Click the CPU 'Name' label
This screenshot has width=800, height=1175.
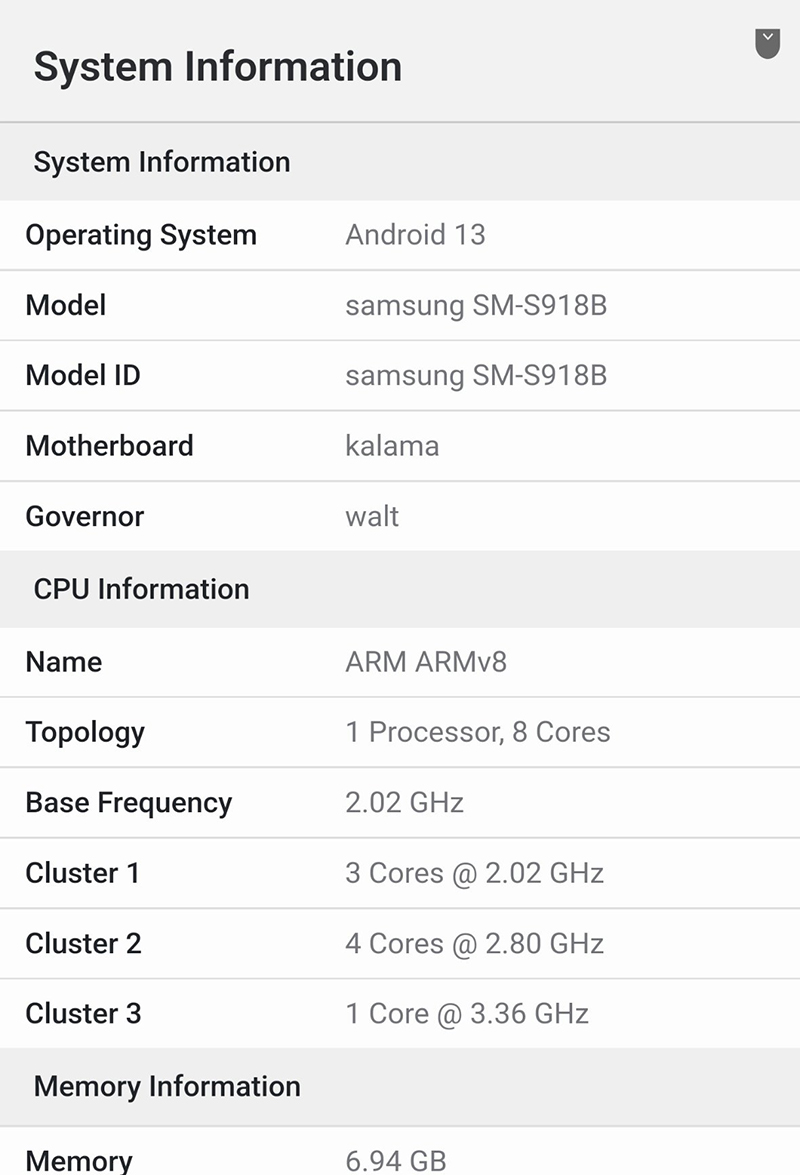[64, 662]
